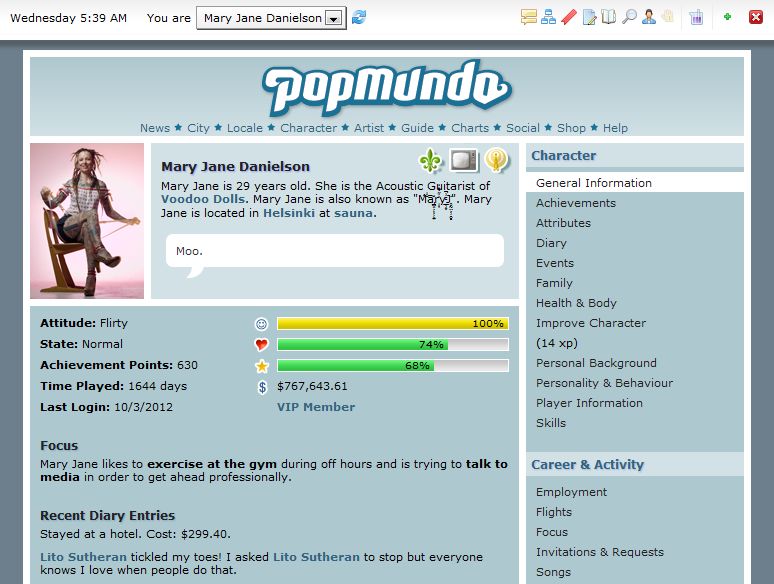
Task: Click the green 68% star quality bar
Action: click(x=393, y=366)
